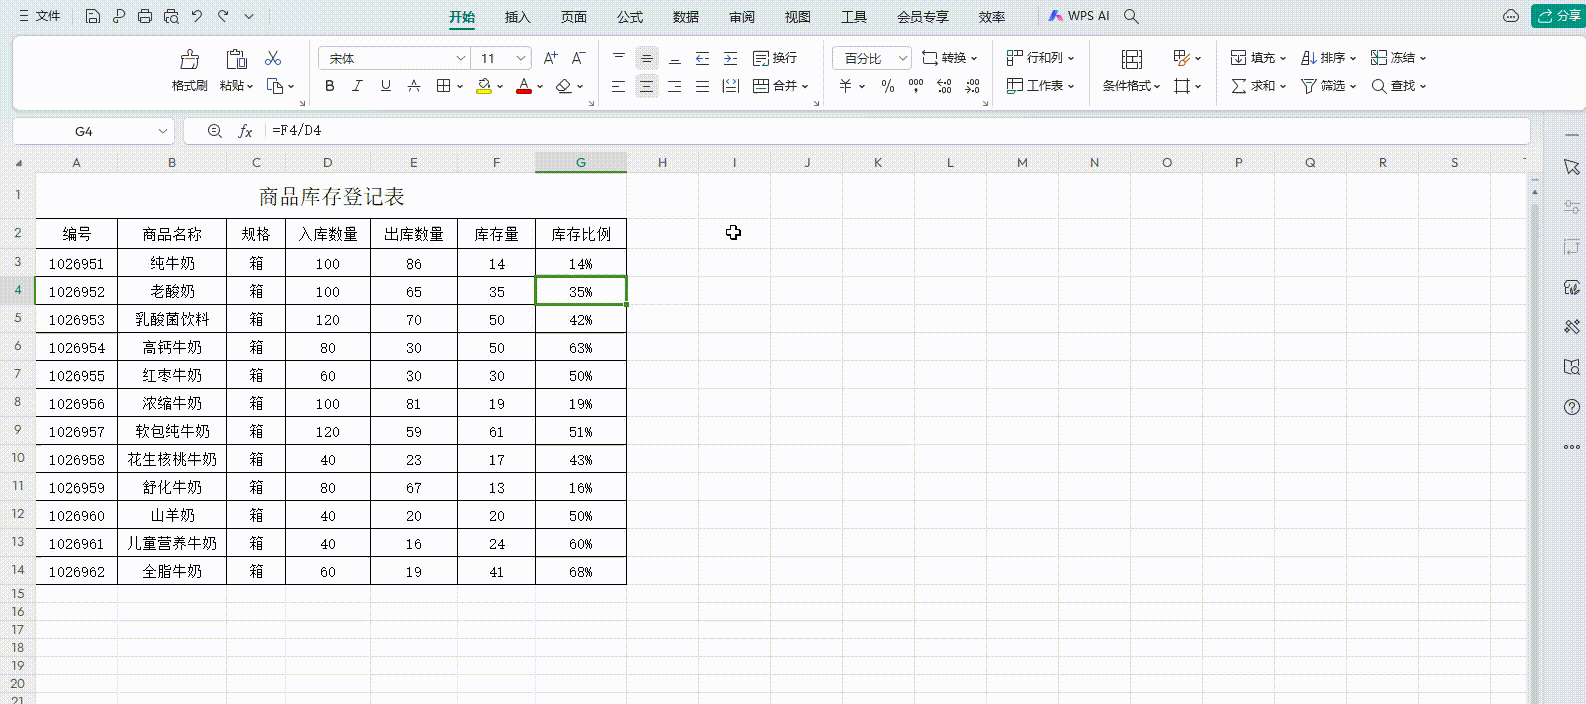Screen dimensions: 1586x704
Task: Open the 文件 File menu
Action: 40,16
